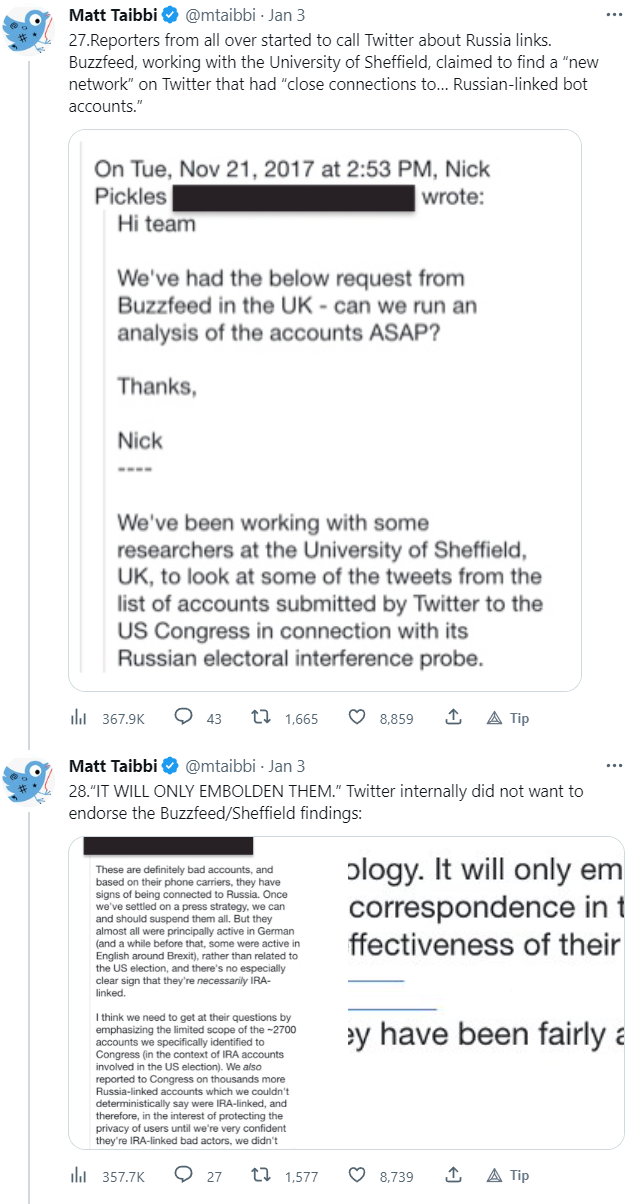The height and width of the screenshot is (1204, 635).
Task: View analytics showing 367.9K views
Action: [78, 718]
